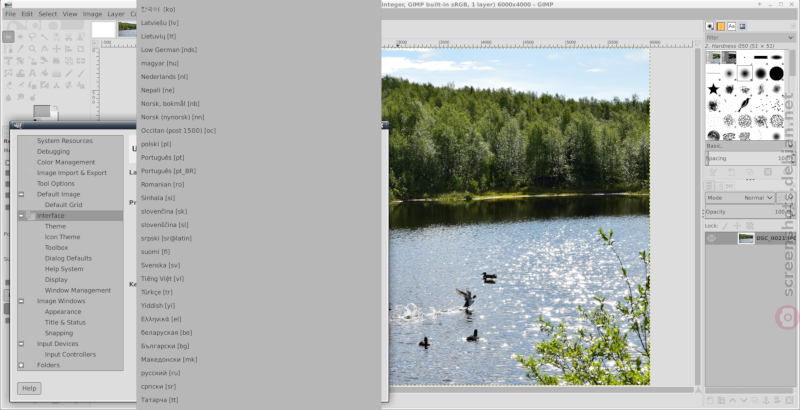The height and width of the screenshot is (410, 800).
Task: Open the Paths tab in layers dock
Action: pos(730,186)
